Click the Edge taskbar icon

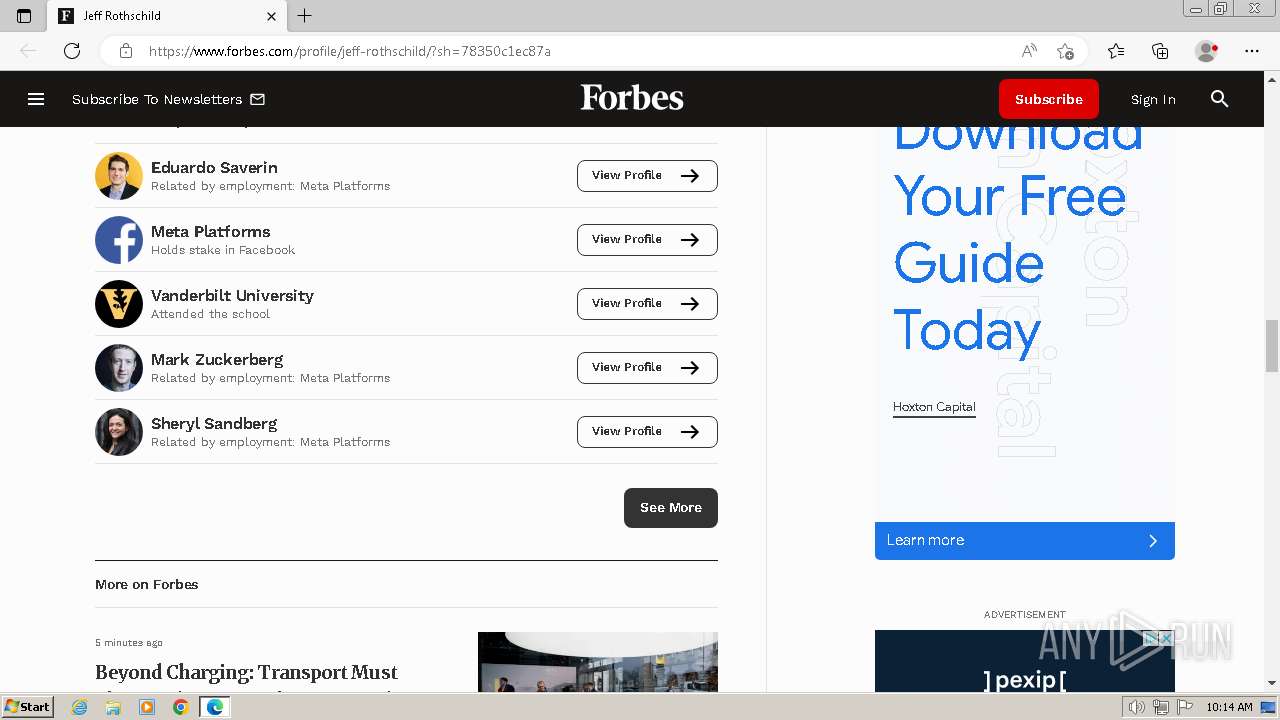[215, 707]
